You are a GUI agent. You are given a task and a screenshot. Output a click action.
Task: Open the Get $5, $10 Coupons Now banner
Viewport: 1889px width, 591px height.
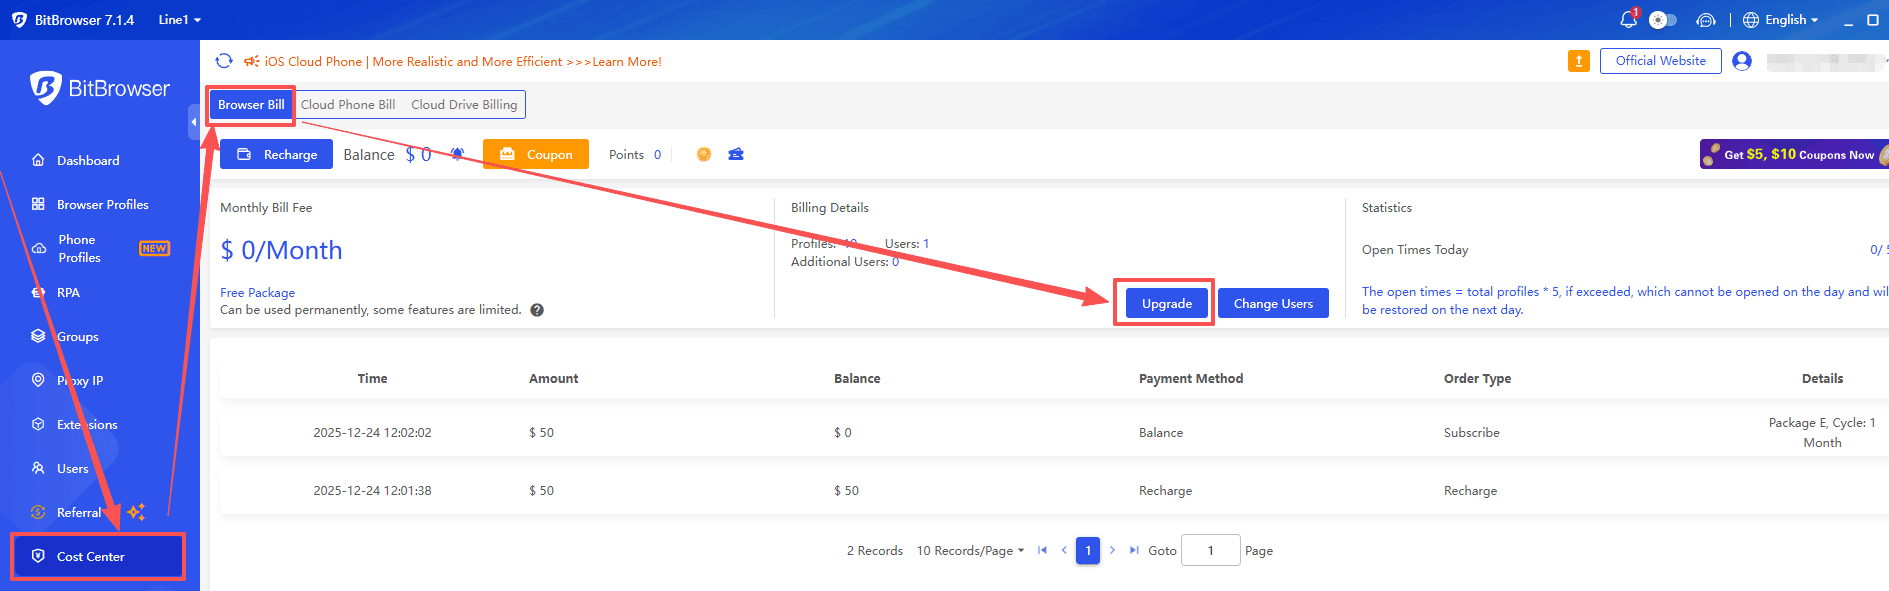[x=1794, y=154]
